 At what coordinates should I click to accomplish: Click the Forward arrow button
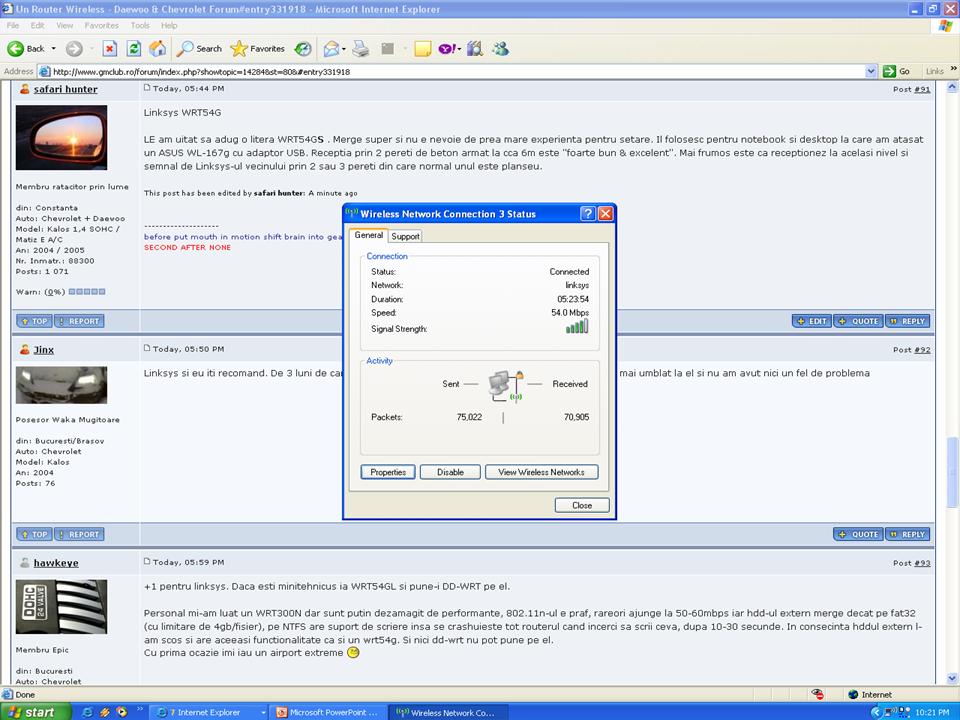74,48
